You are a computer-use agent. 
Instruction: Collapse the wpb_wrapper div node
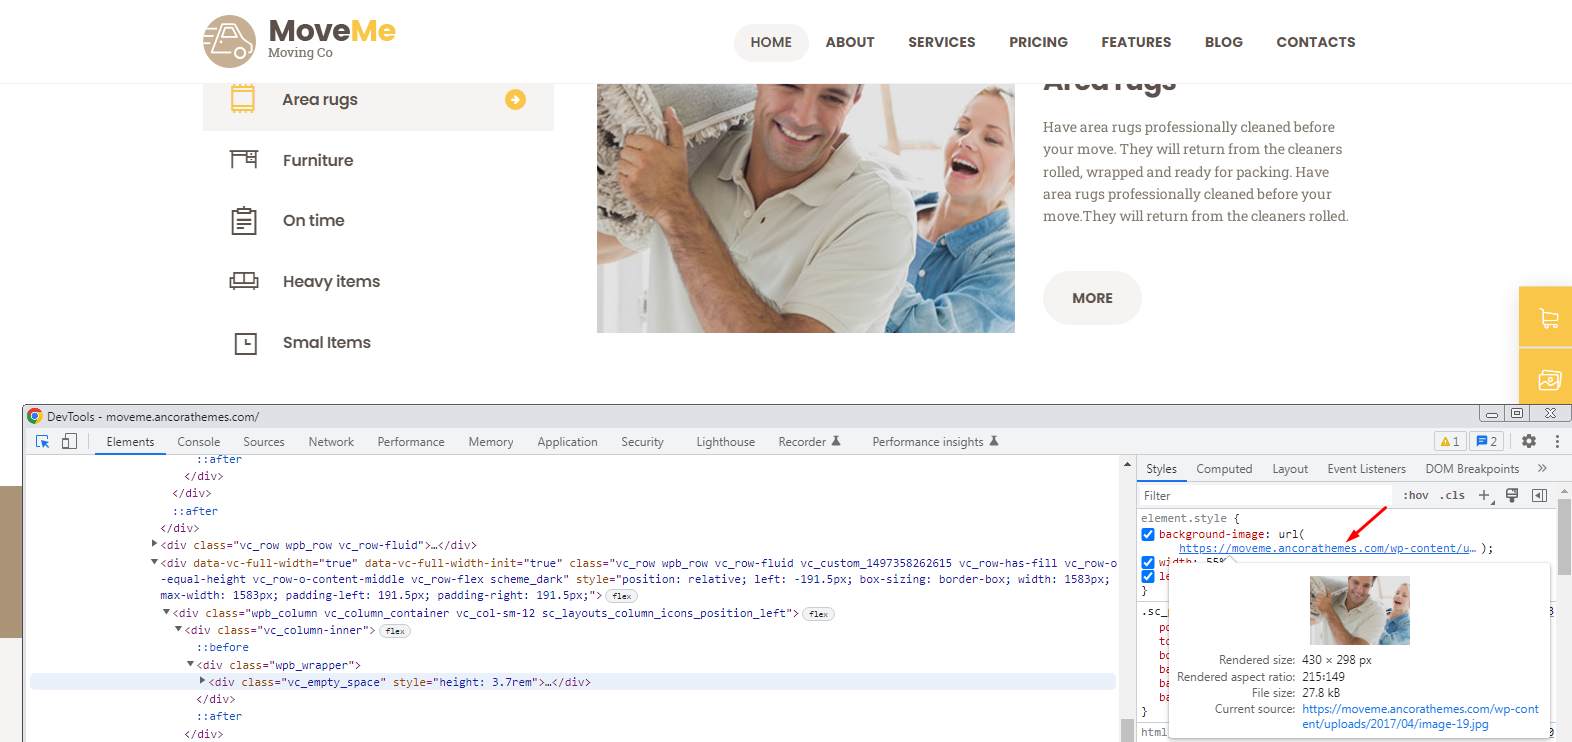[191, 664]
